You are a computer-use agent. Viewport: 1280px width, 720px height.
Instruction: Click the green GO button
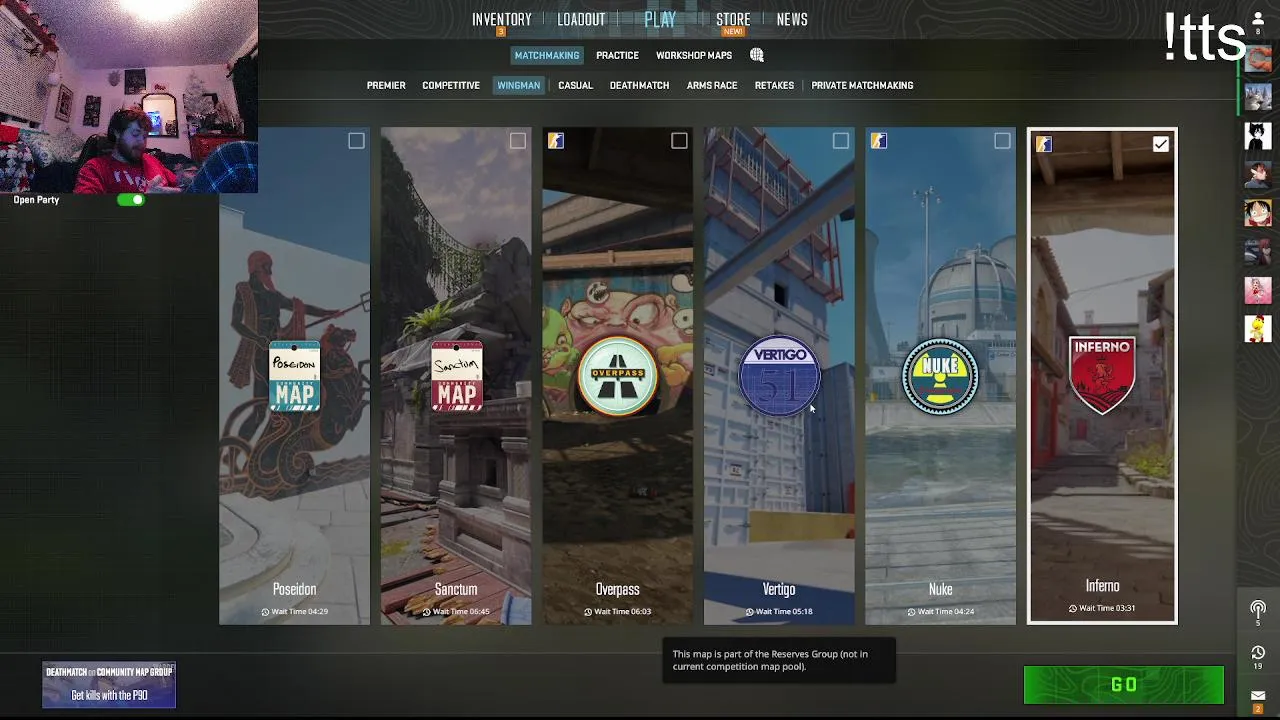coord(1124,685)
